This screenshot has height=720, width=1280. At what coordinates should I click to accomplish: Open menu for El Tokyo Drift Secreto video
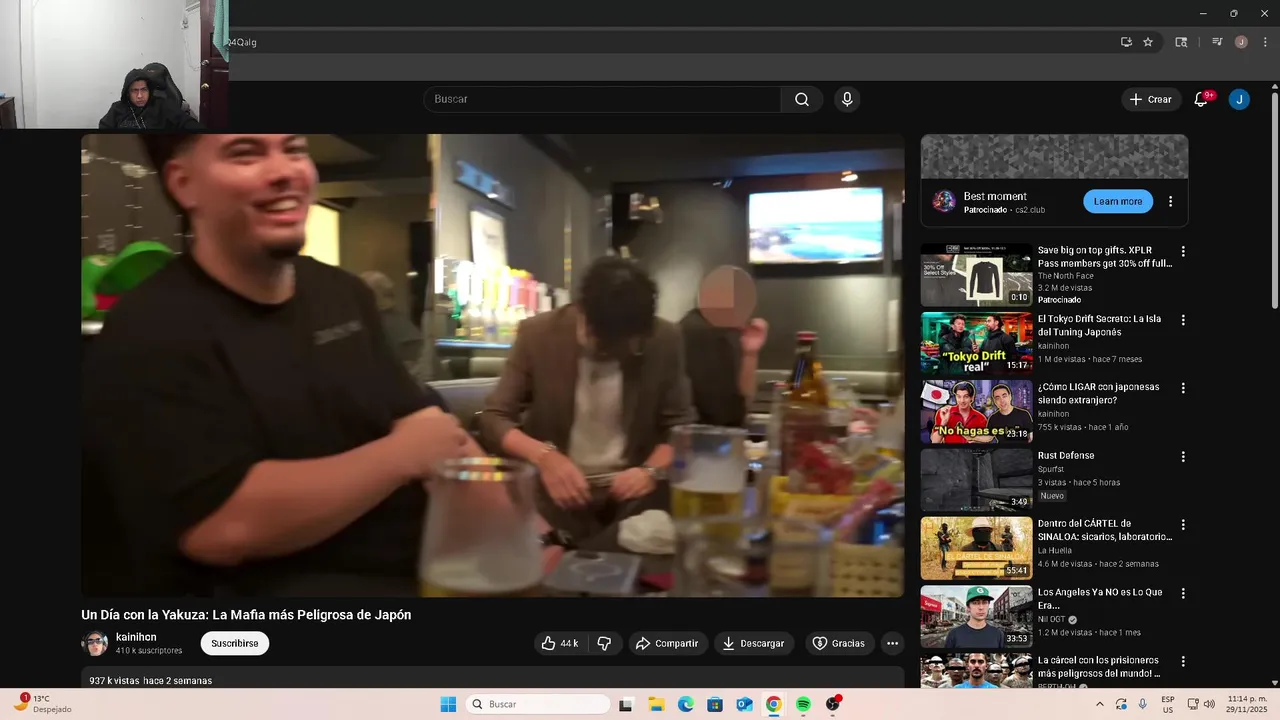pos(1183,320)
